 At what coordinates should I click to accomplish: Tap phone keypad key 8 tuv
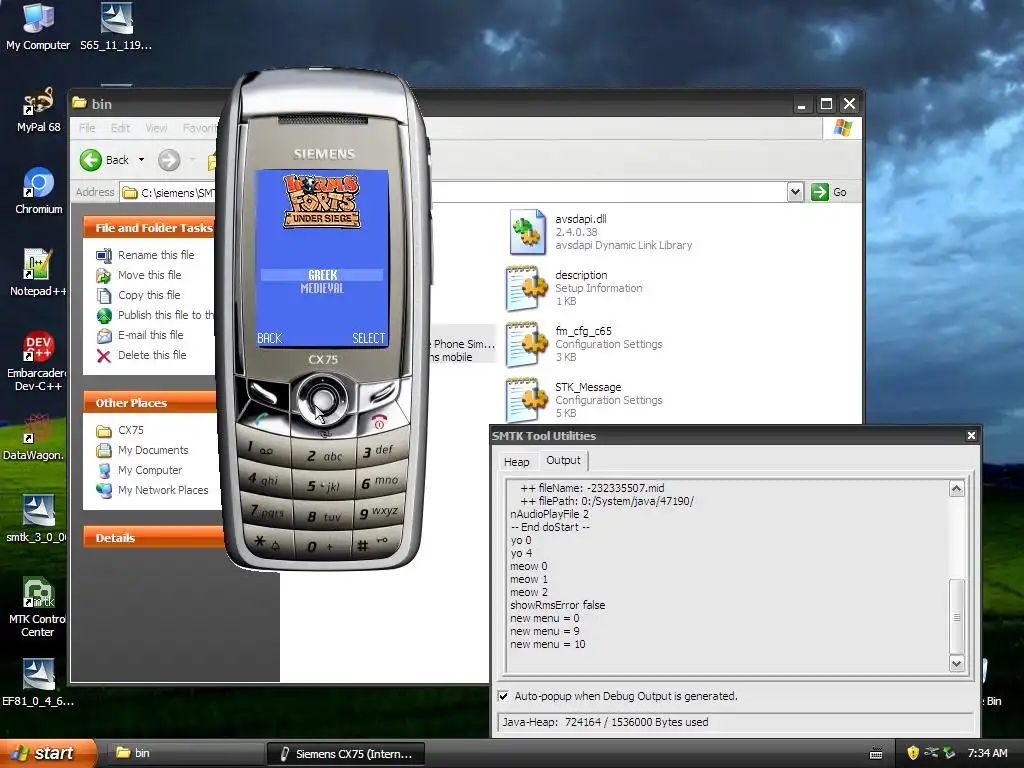click(324, 517)
